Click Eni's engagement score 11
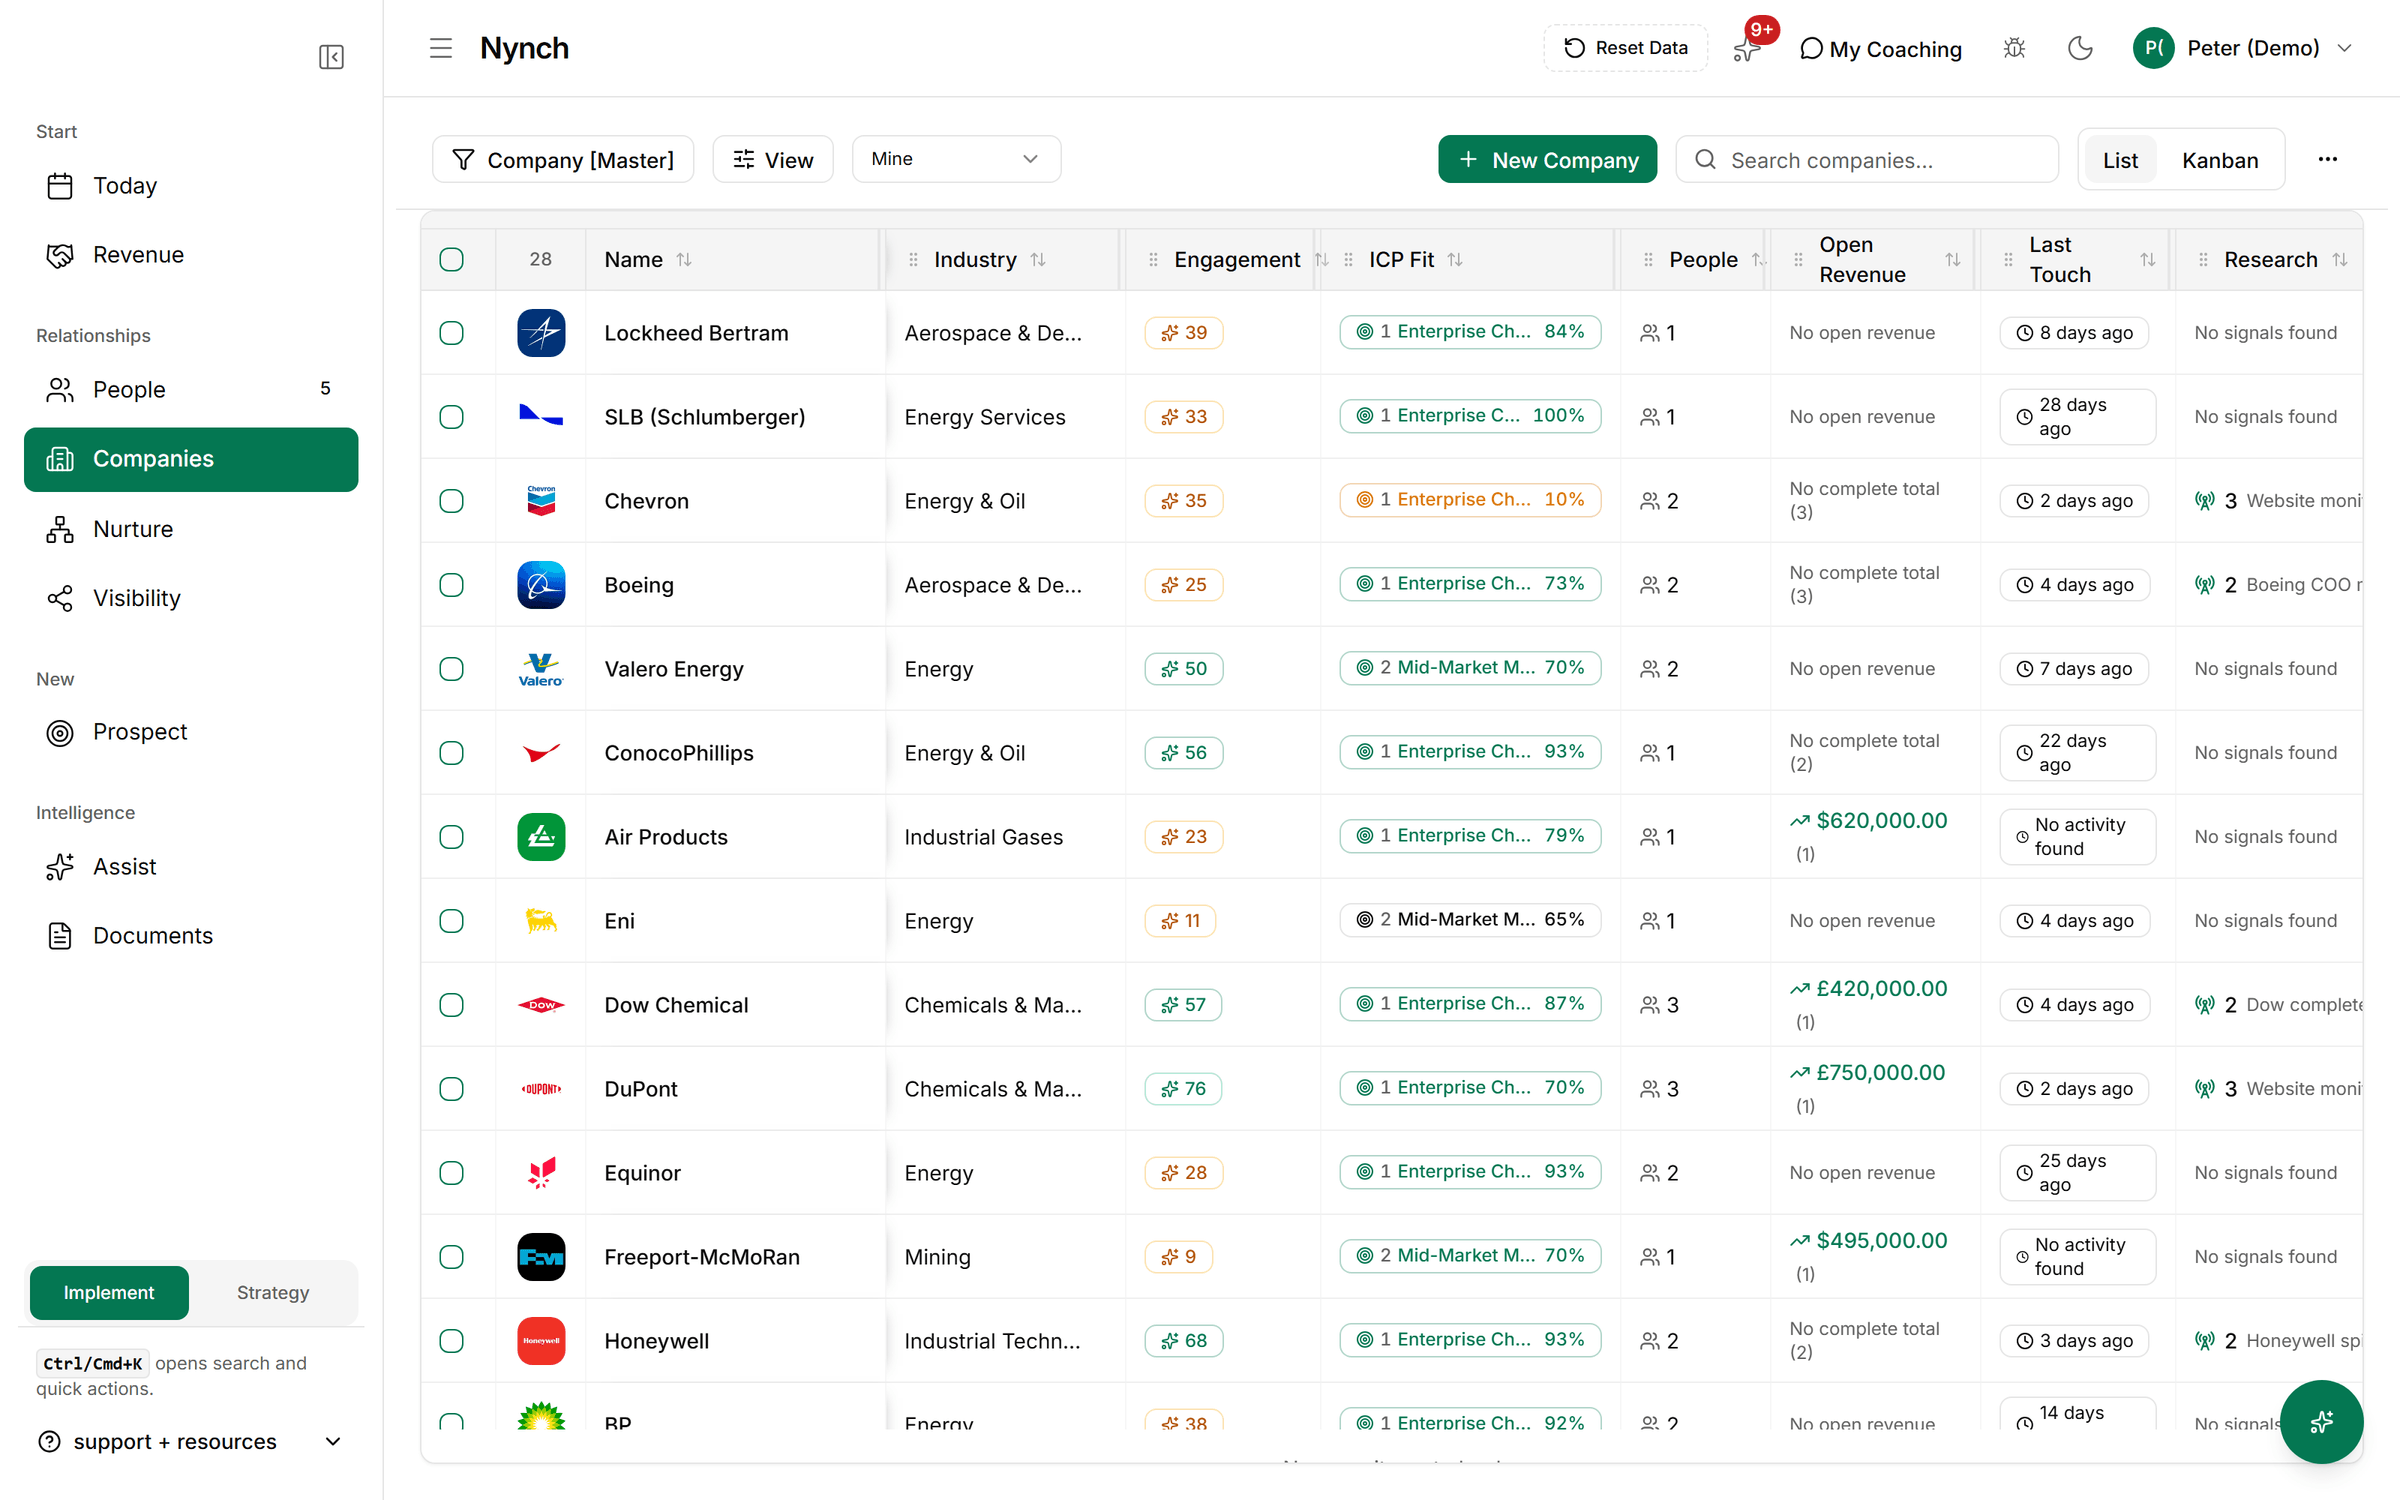 tap(1180, 921)
